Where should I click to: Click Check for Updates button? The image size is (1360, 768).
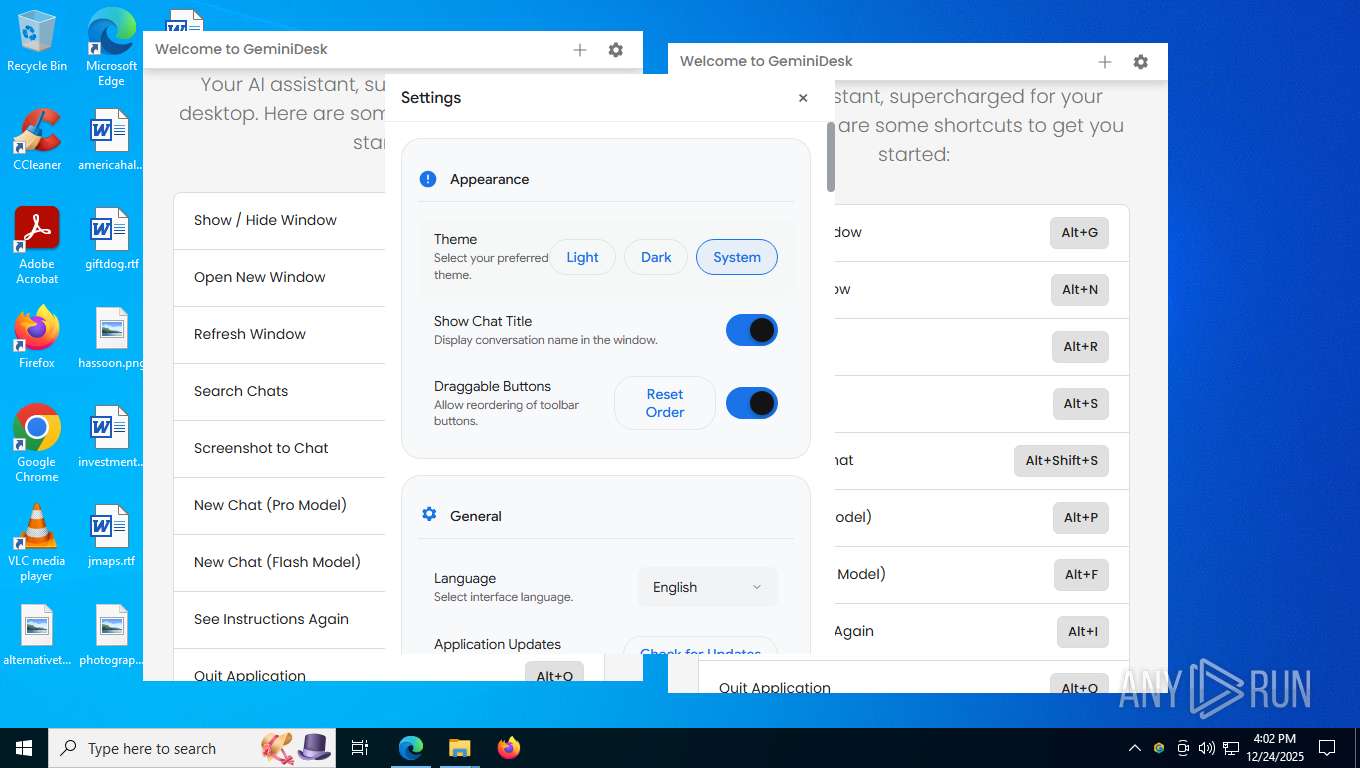700,646
